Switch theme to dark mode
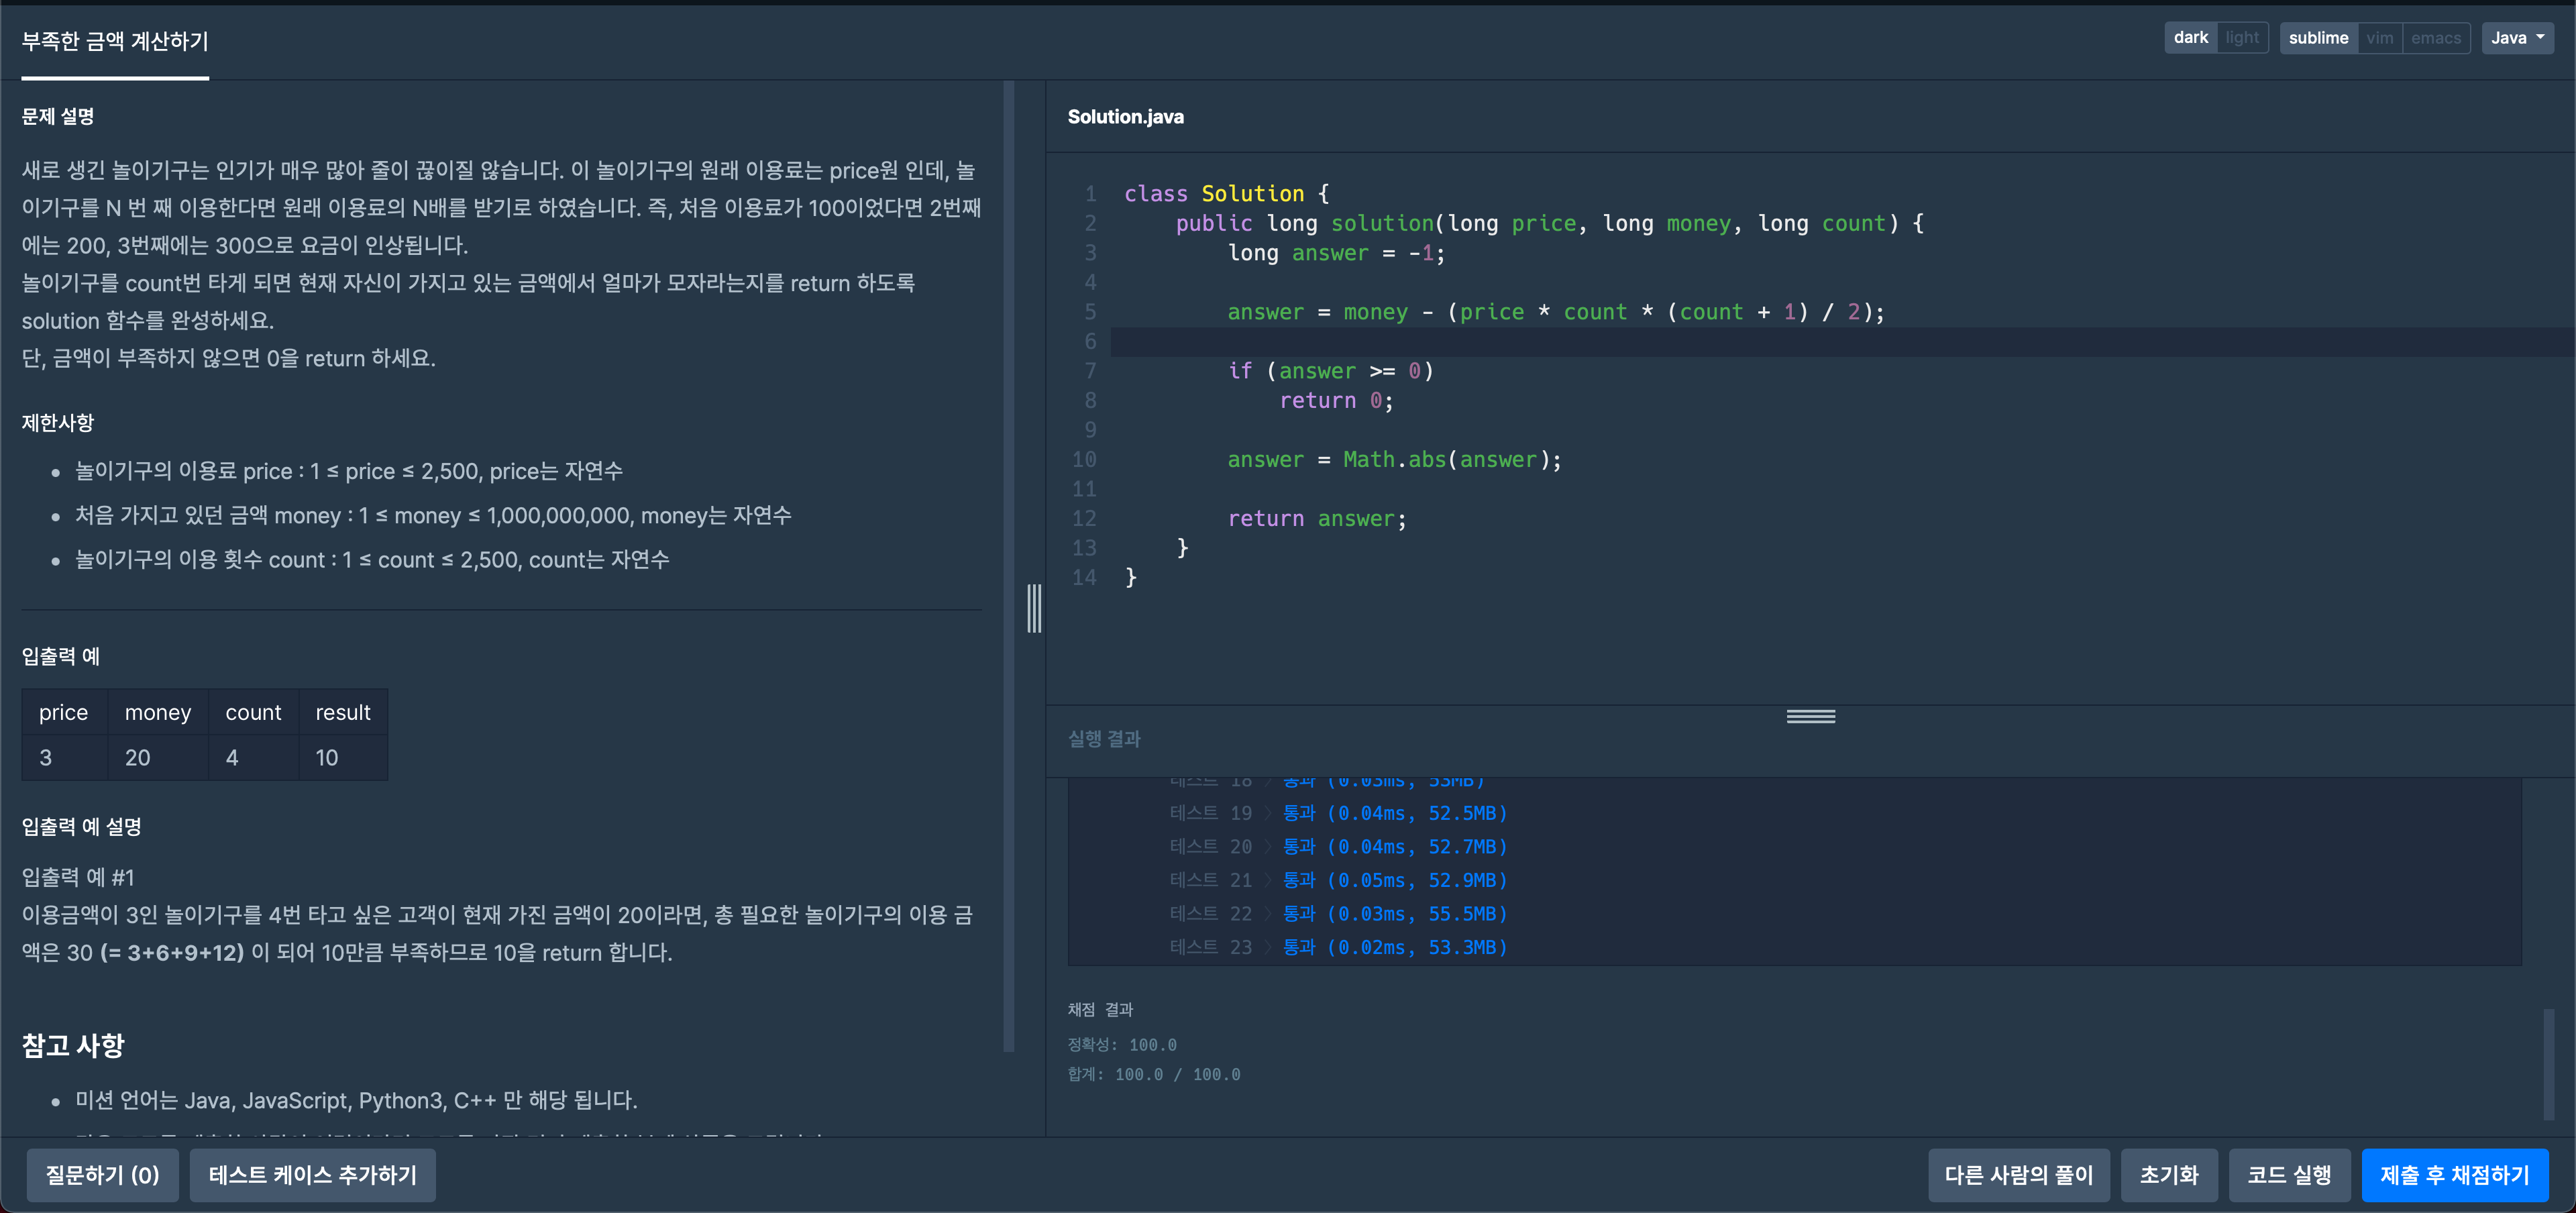Viewport: 2576px width, 1213px height. point(2190,38)
